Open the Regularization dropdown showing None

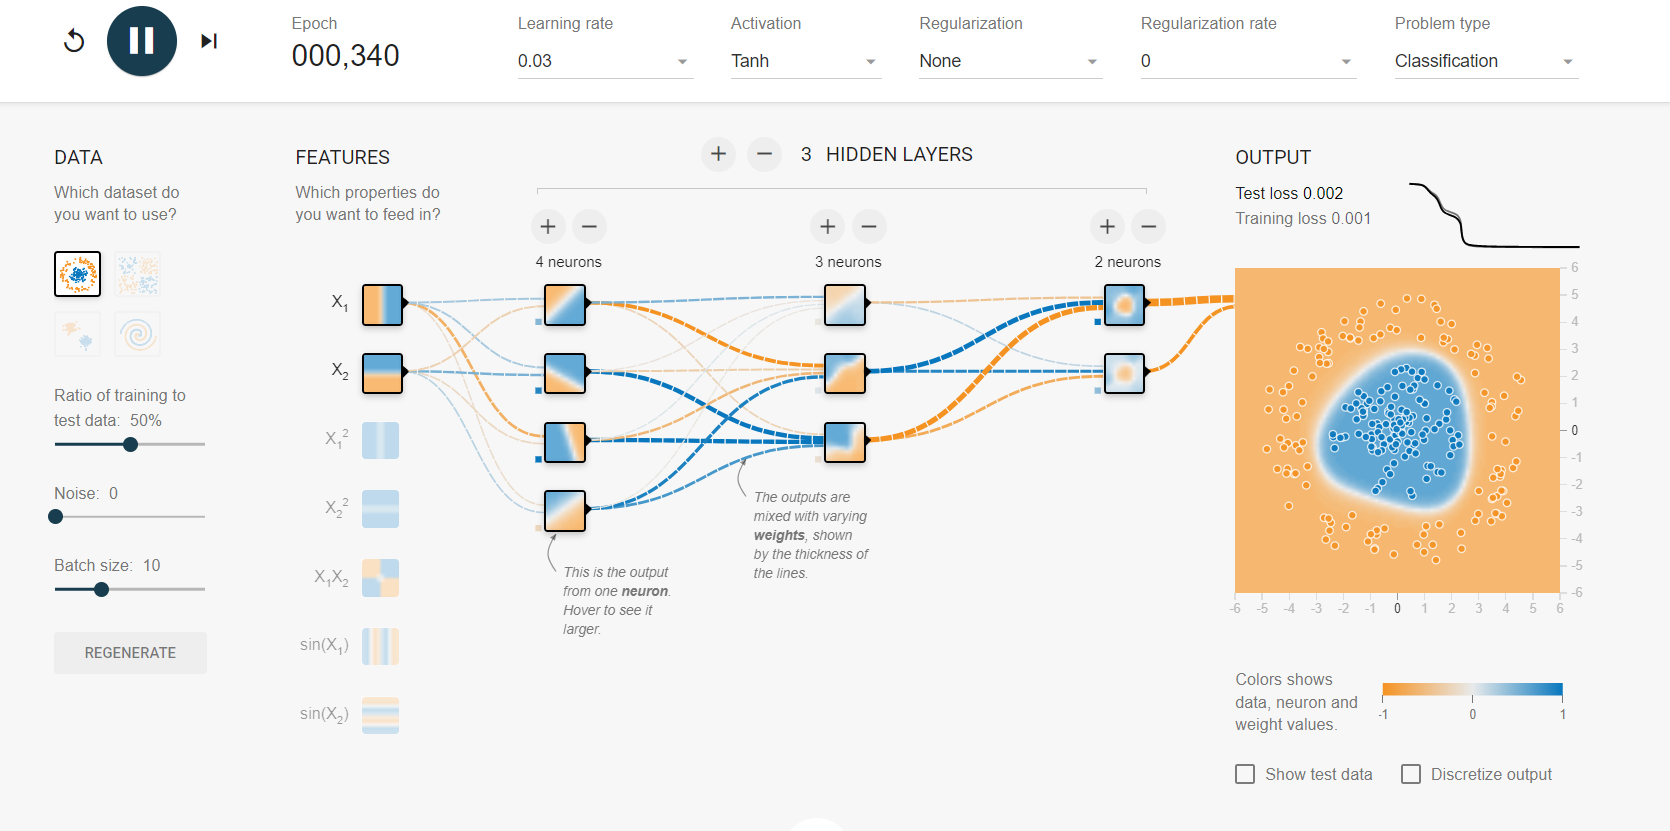point(1010,61)
